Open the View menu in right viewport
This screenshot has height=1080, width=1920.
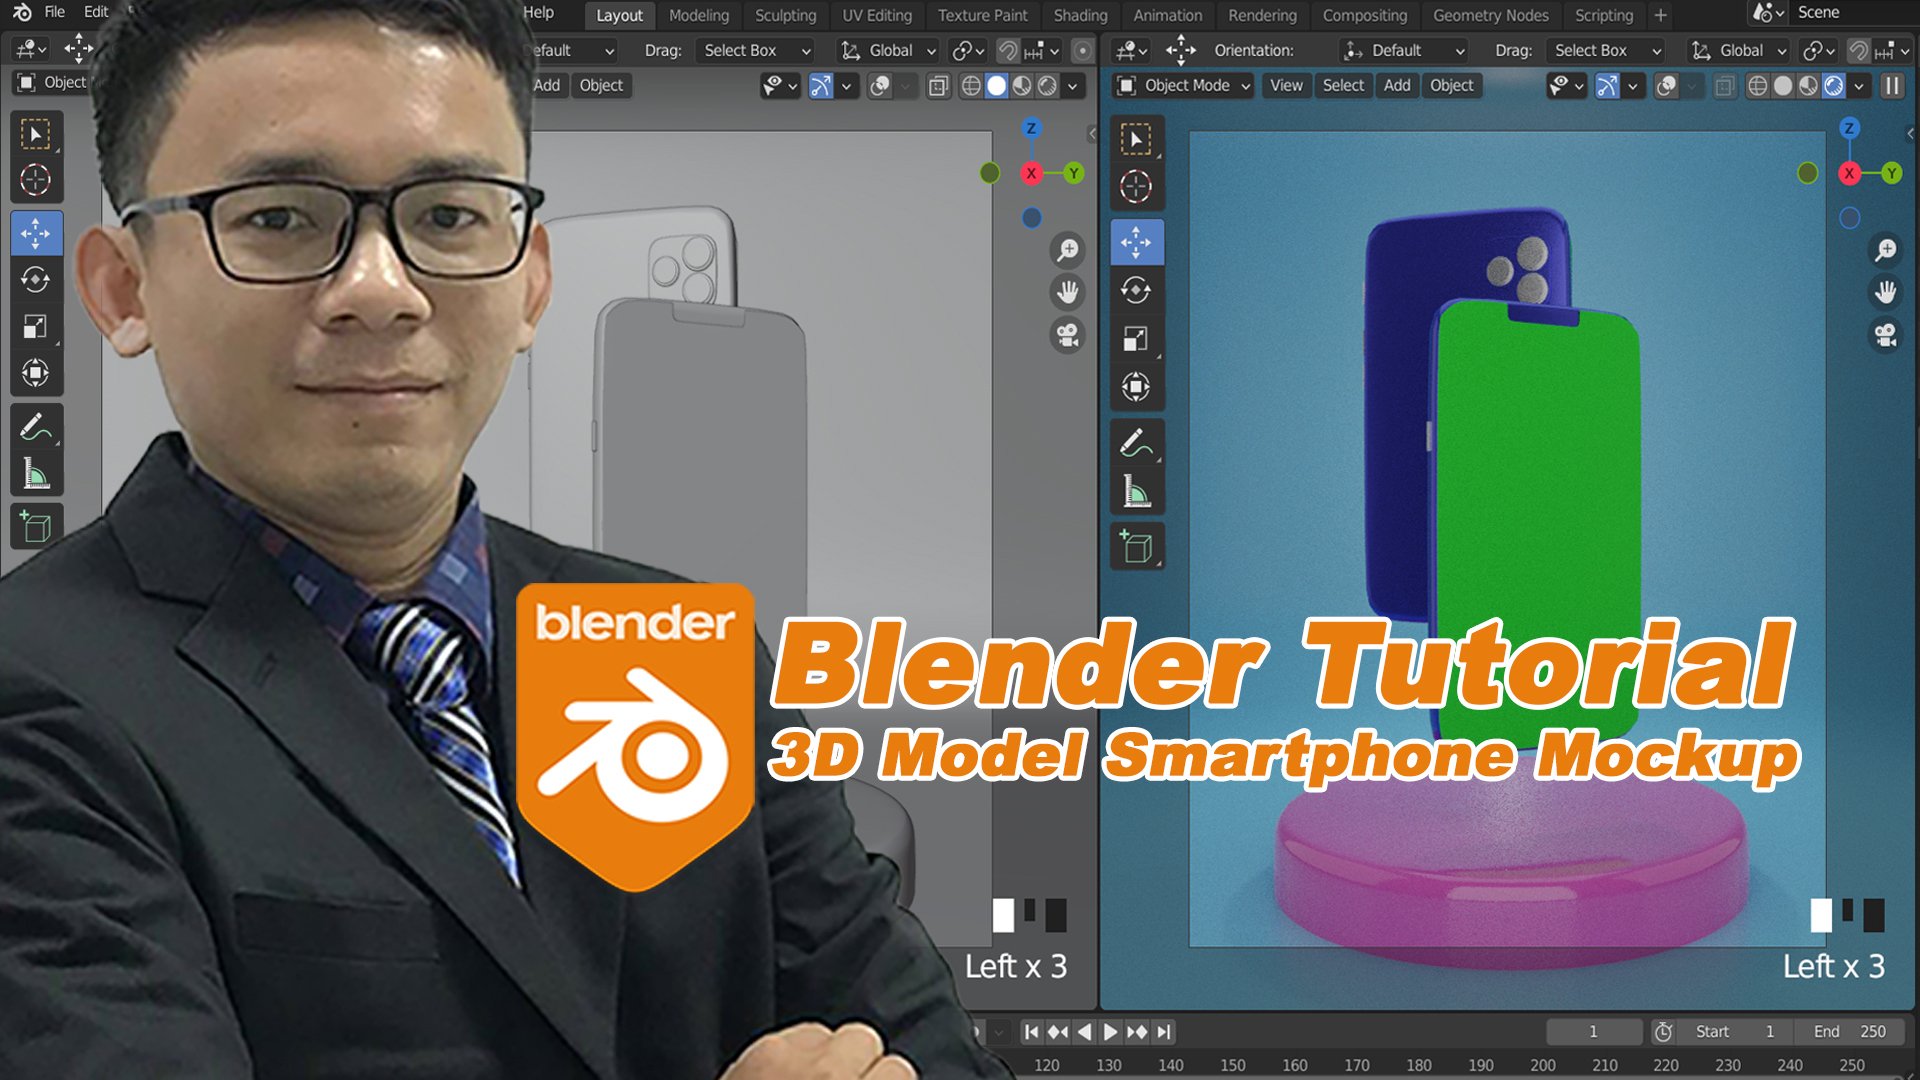tap(1286, 86)
